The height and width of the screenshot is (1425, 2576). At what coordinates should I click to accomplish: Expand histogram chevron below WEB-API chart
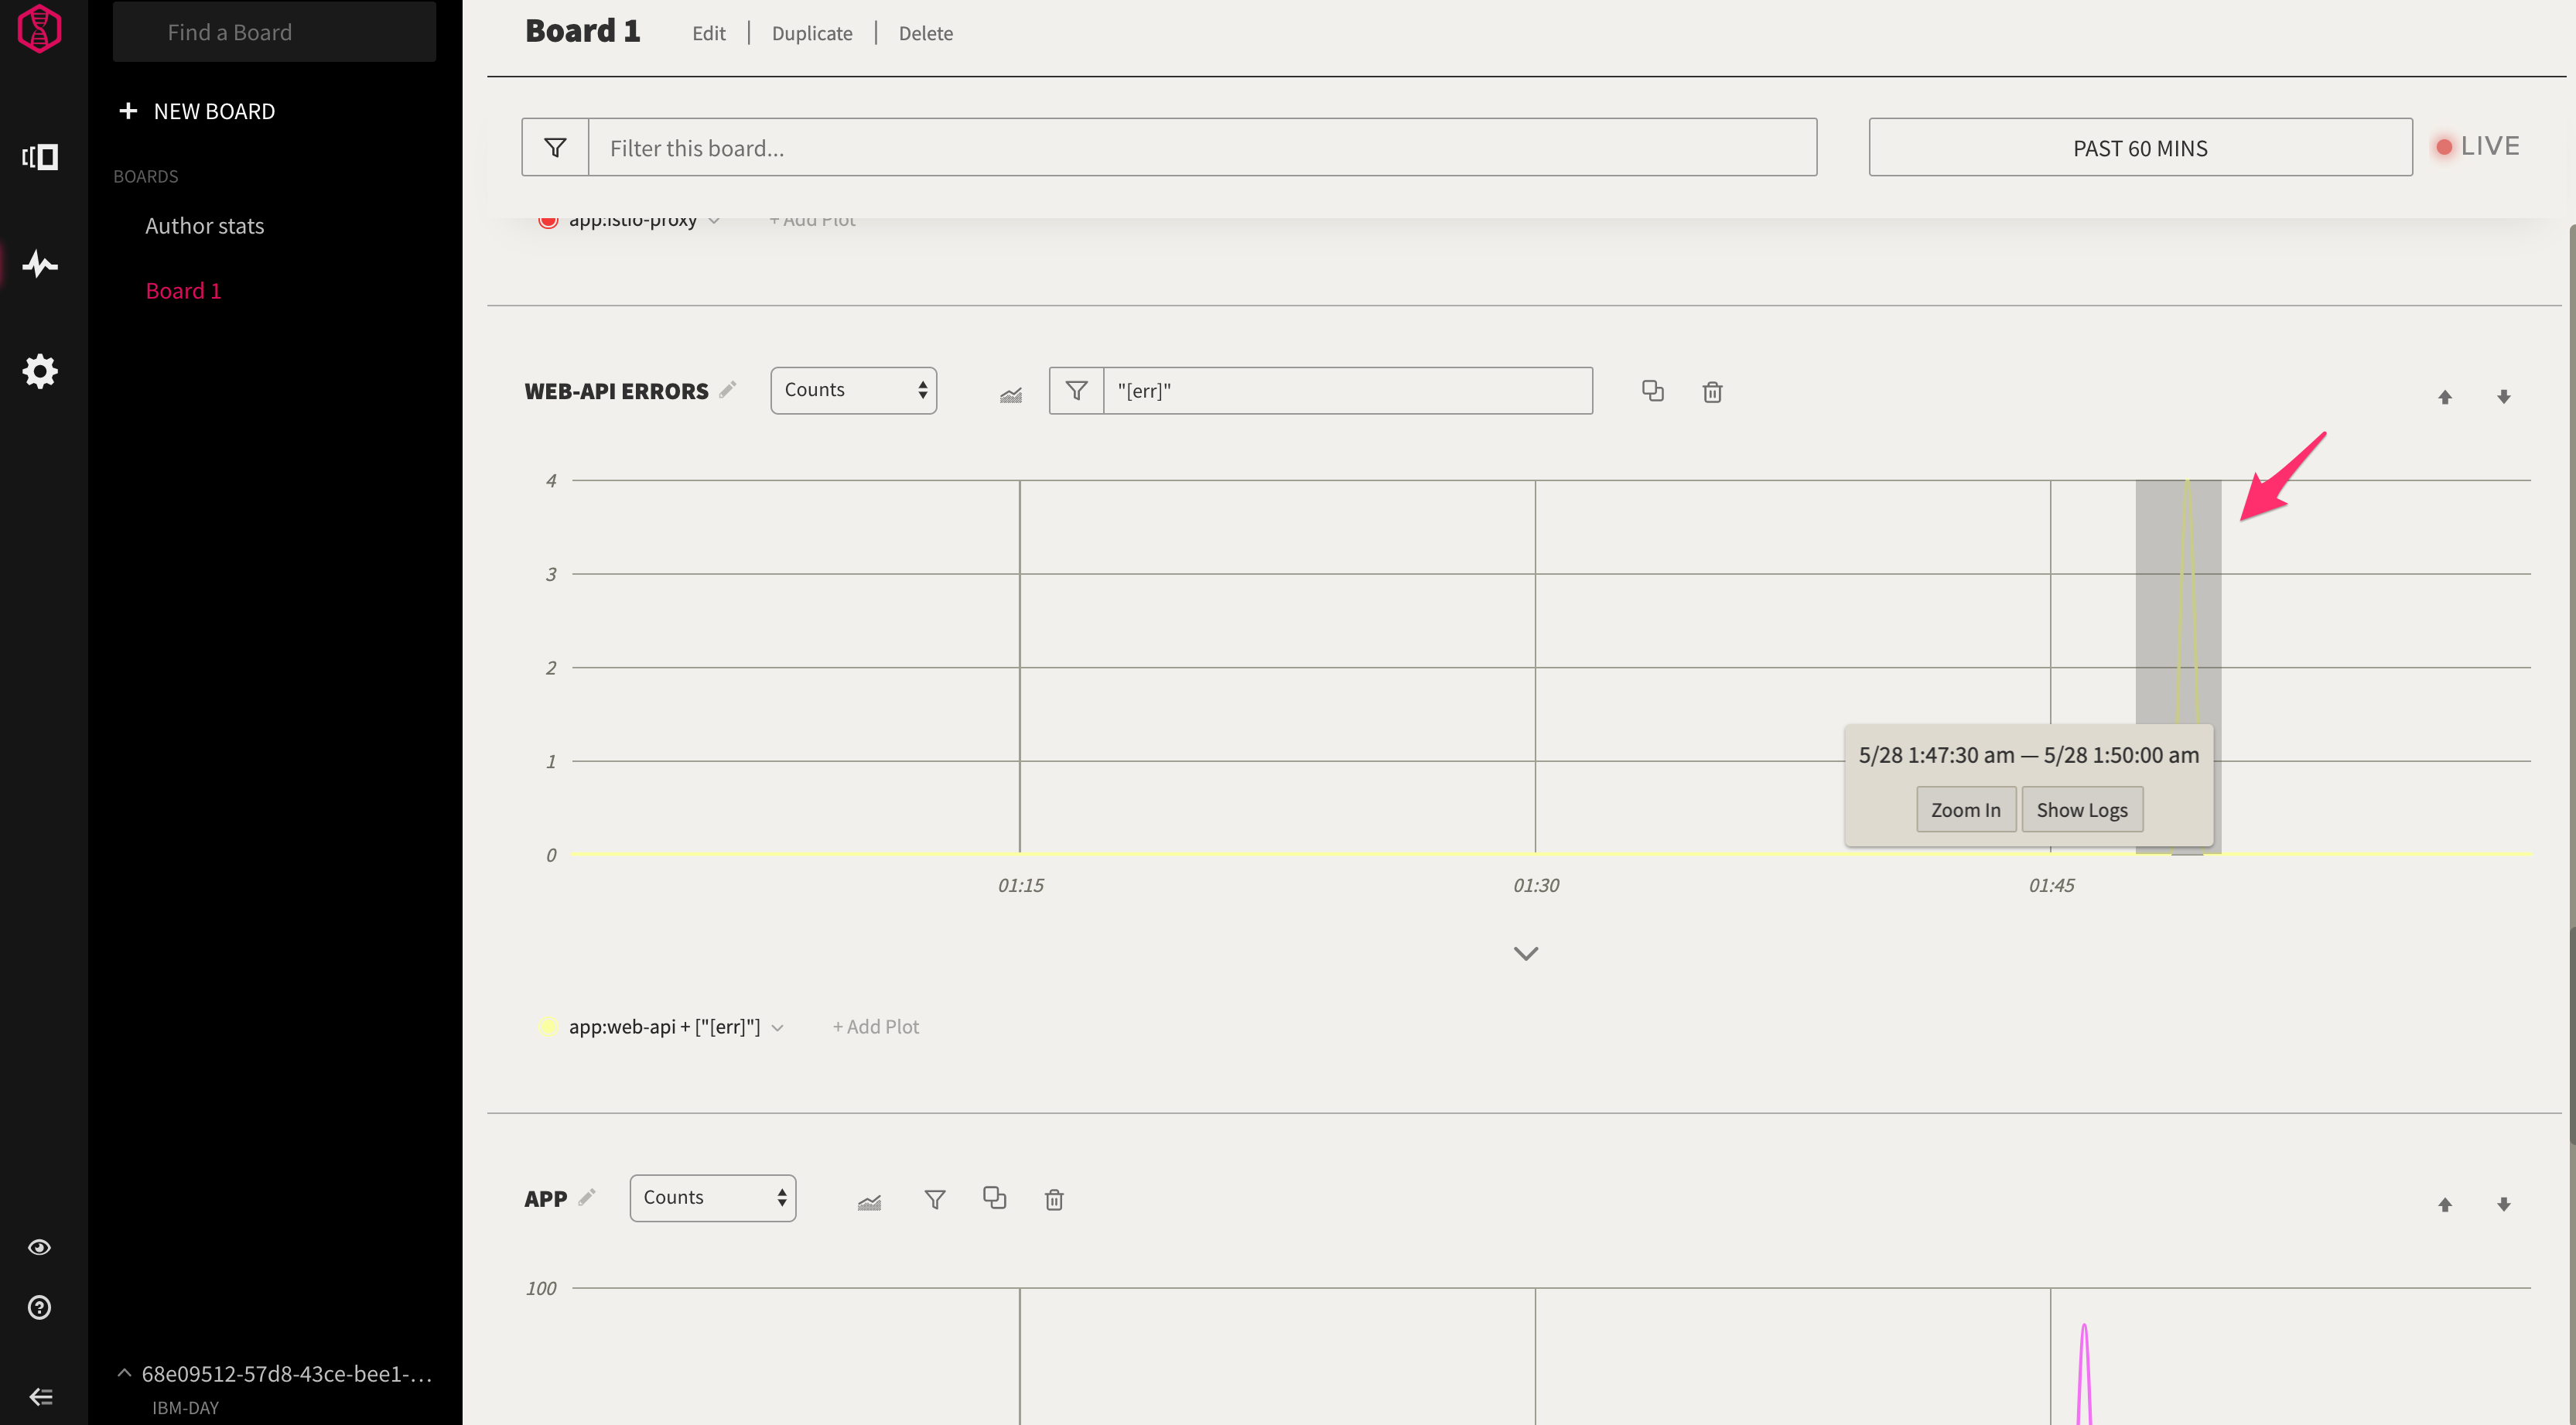tap(1525, 953)
